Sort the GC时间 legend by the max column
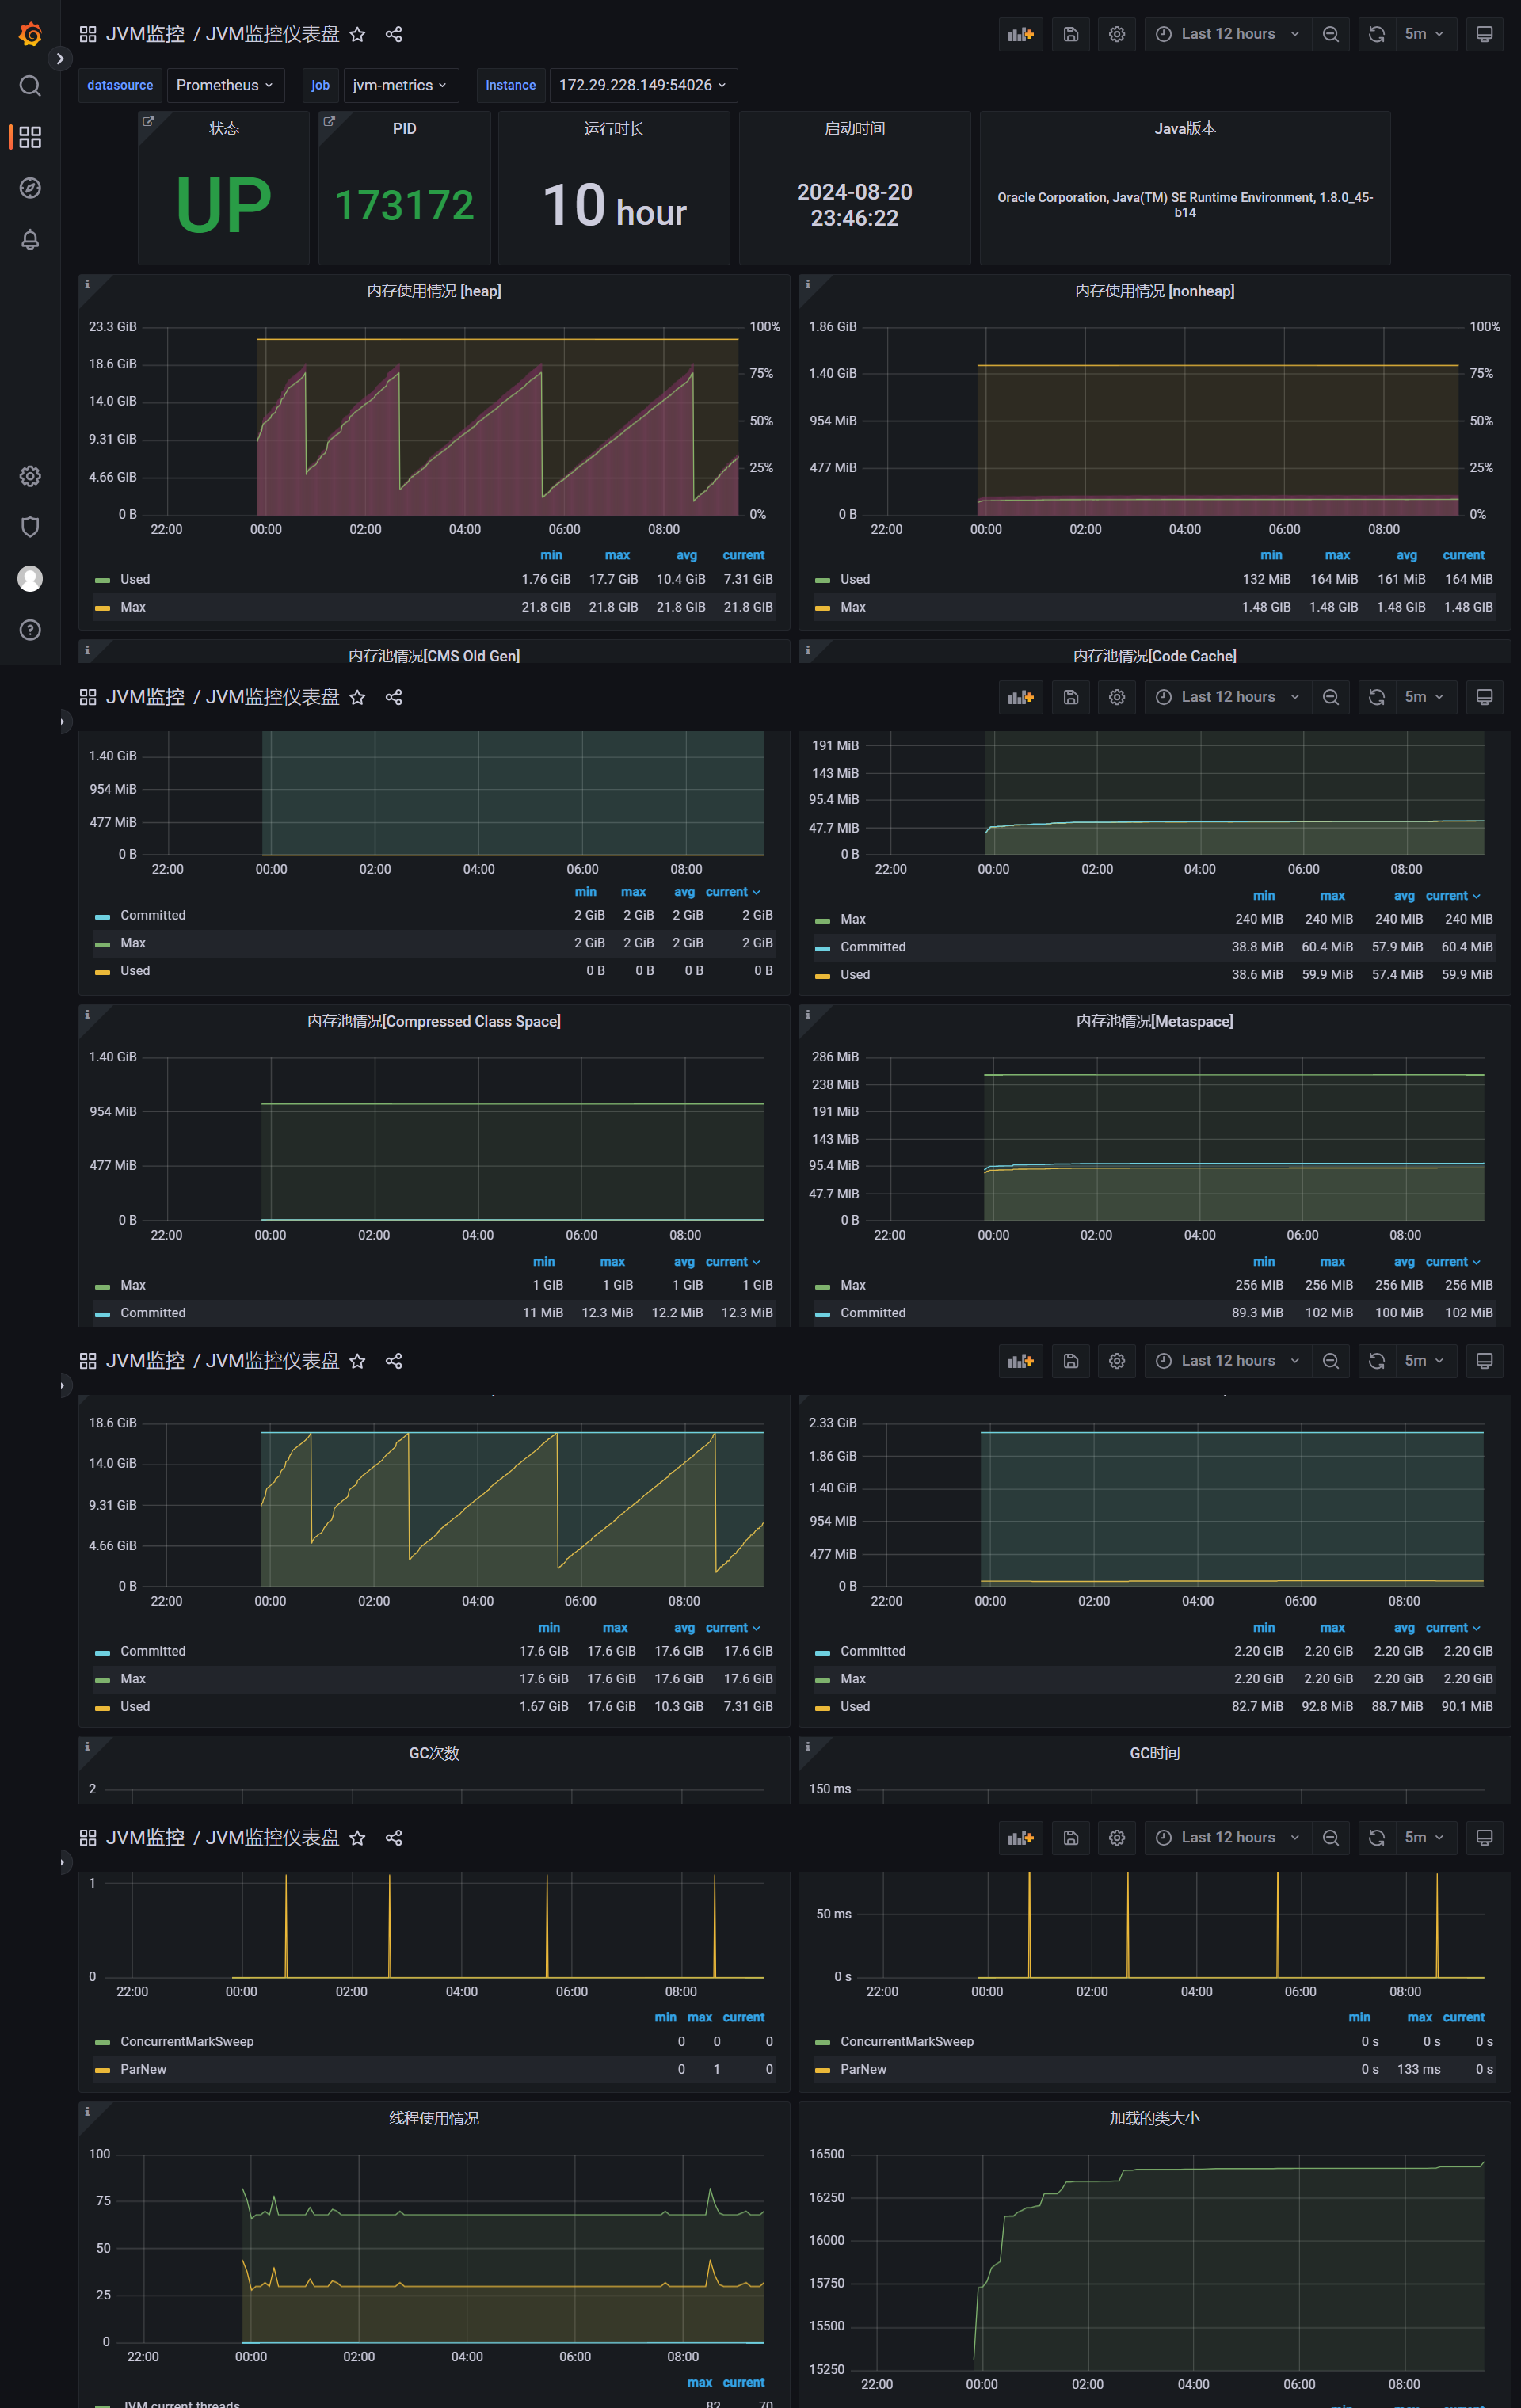 (x=1419, y=2017)
